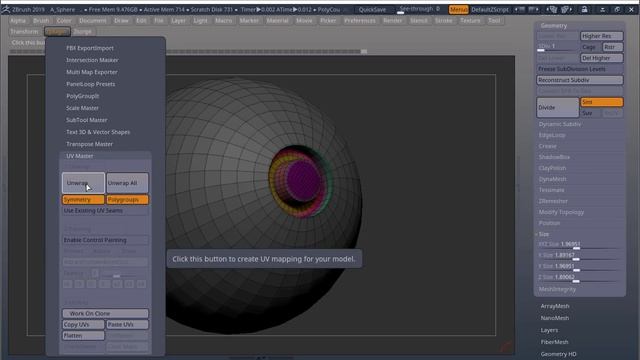Image resolution: width=640 pixels, height=360 pixels.
Task: Click the Flatten button
Action: pyautogui.click(x=83, y=336)
